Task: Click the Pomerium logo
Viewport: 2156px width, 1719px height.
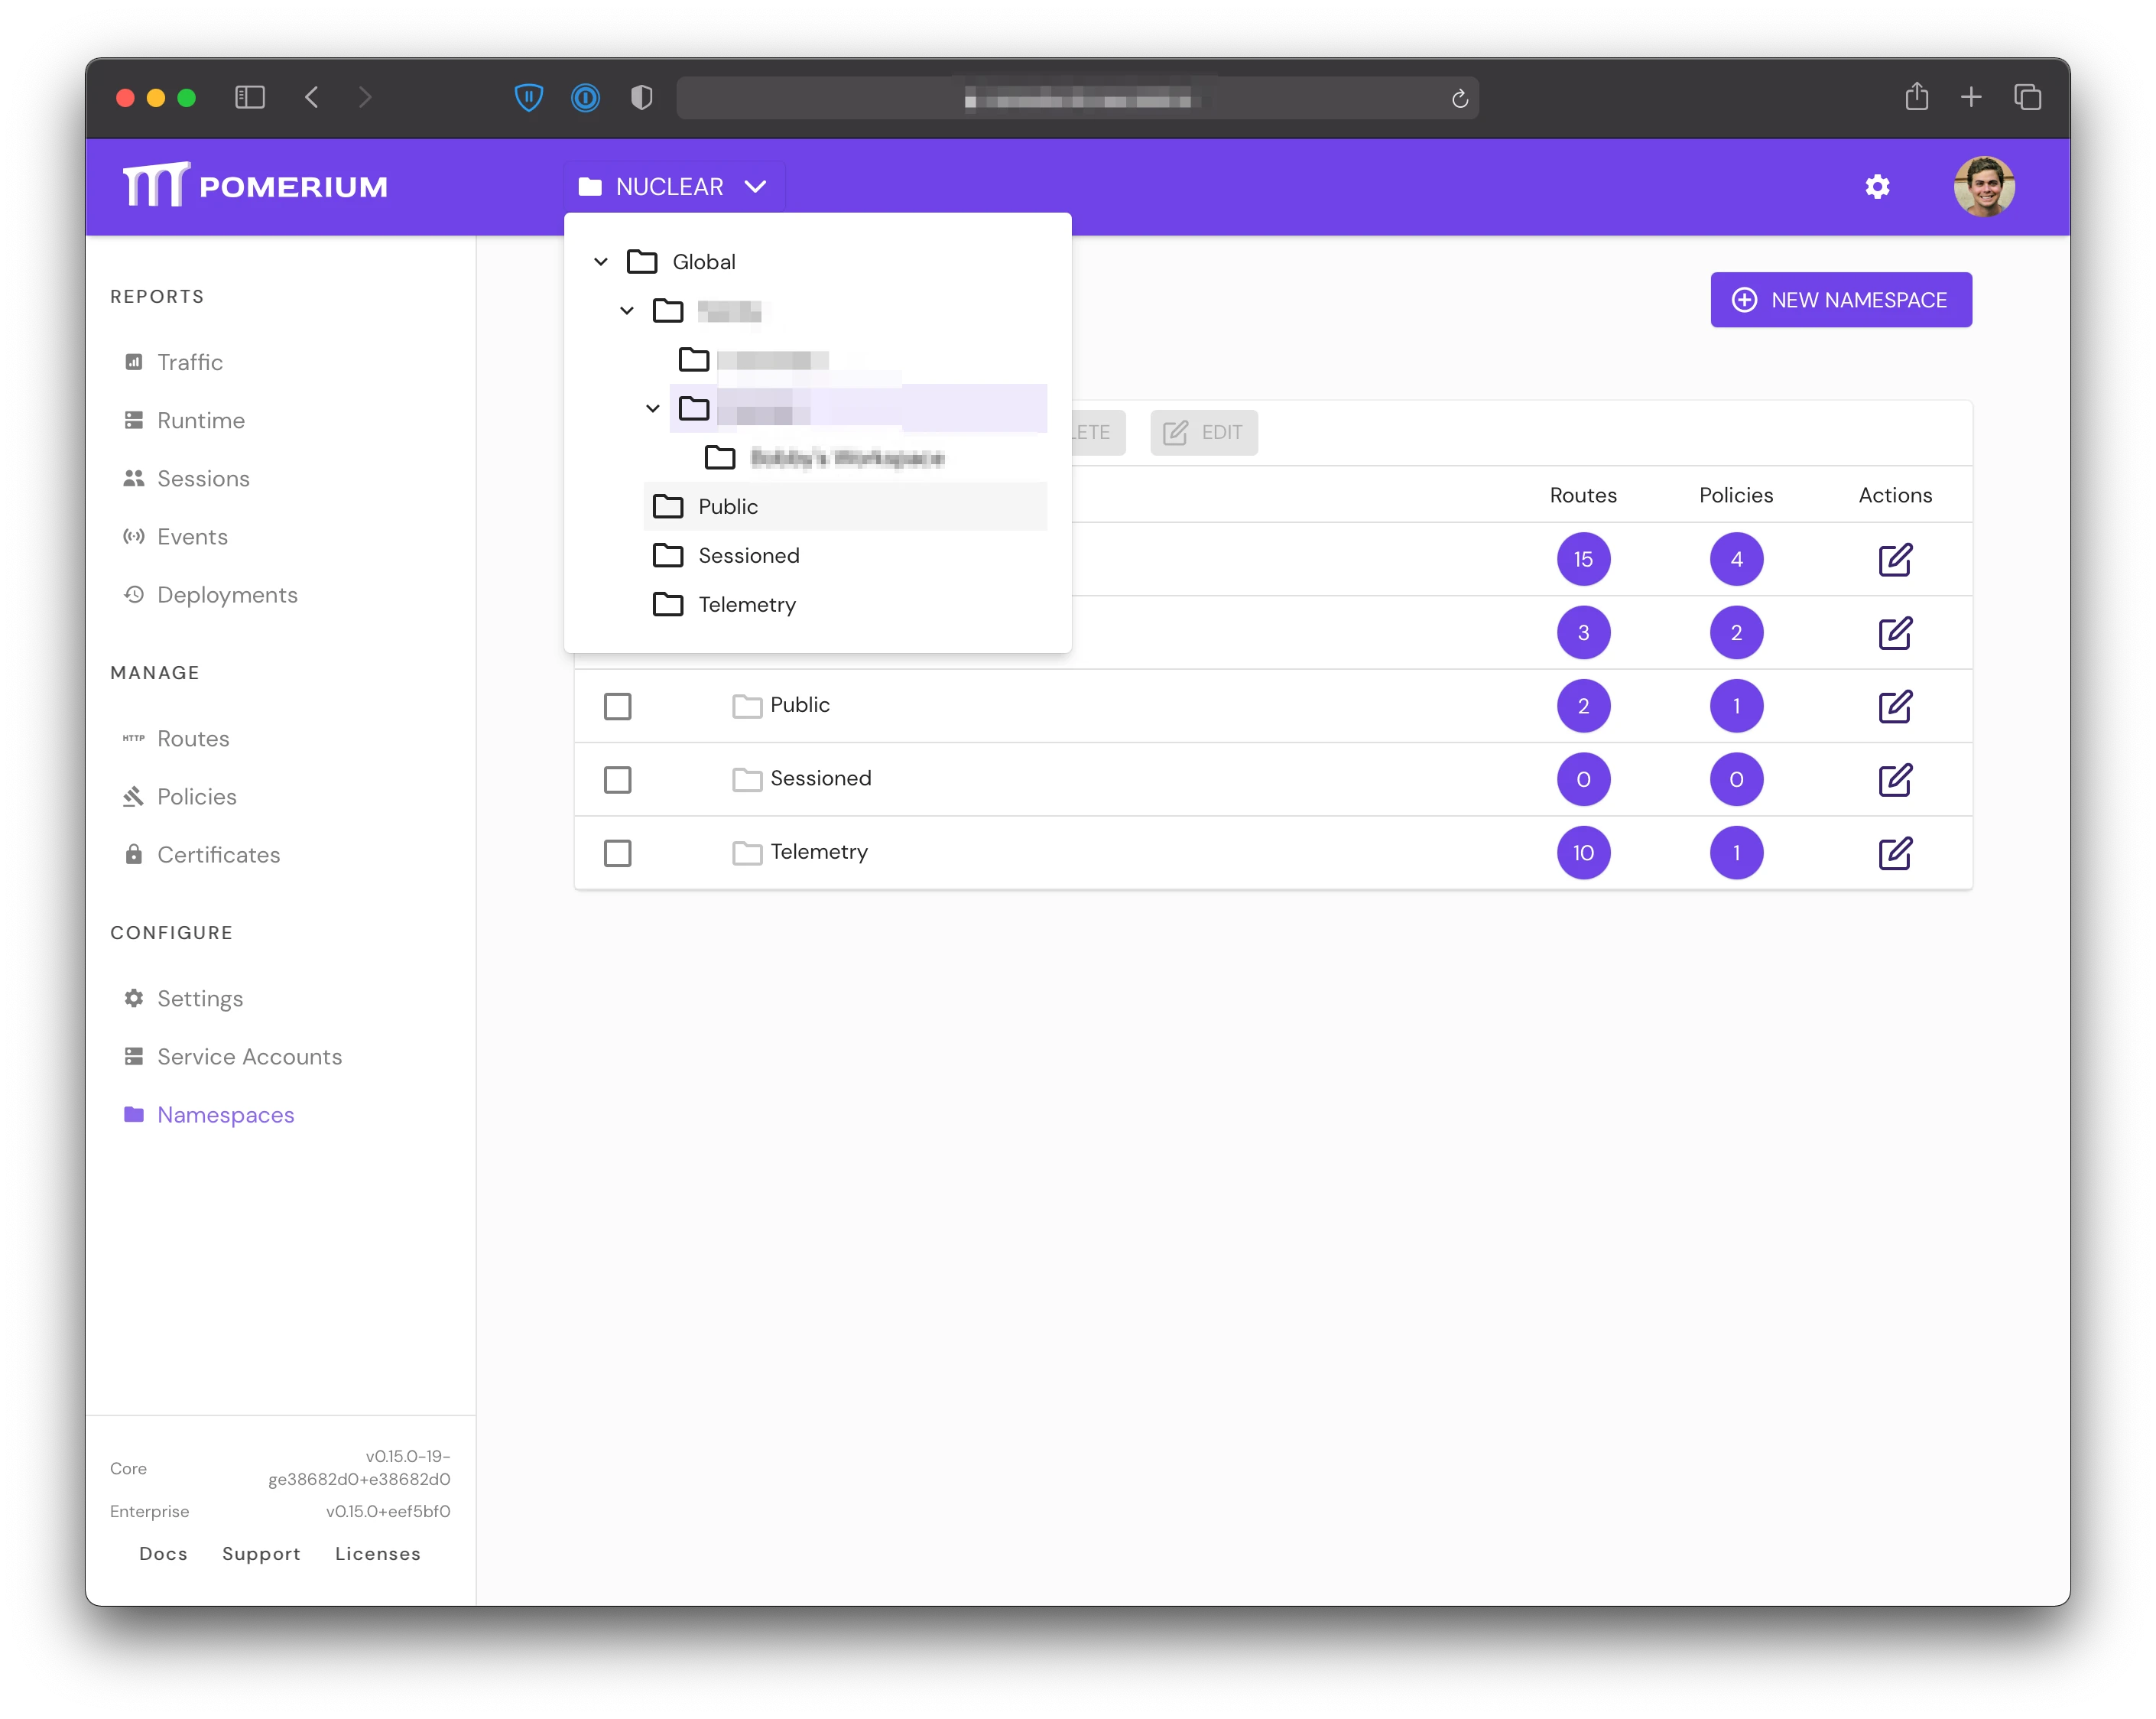Action: click(x=255, y=186)
